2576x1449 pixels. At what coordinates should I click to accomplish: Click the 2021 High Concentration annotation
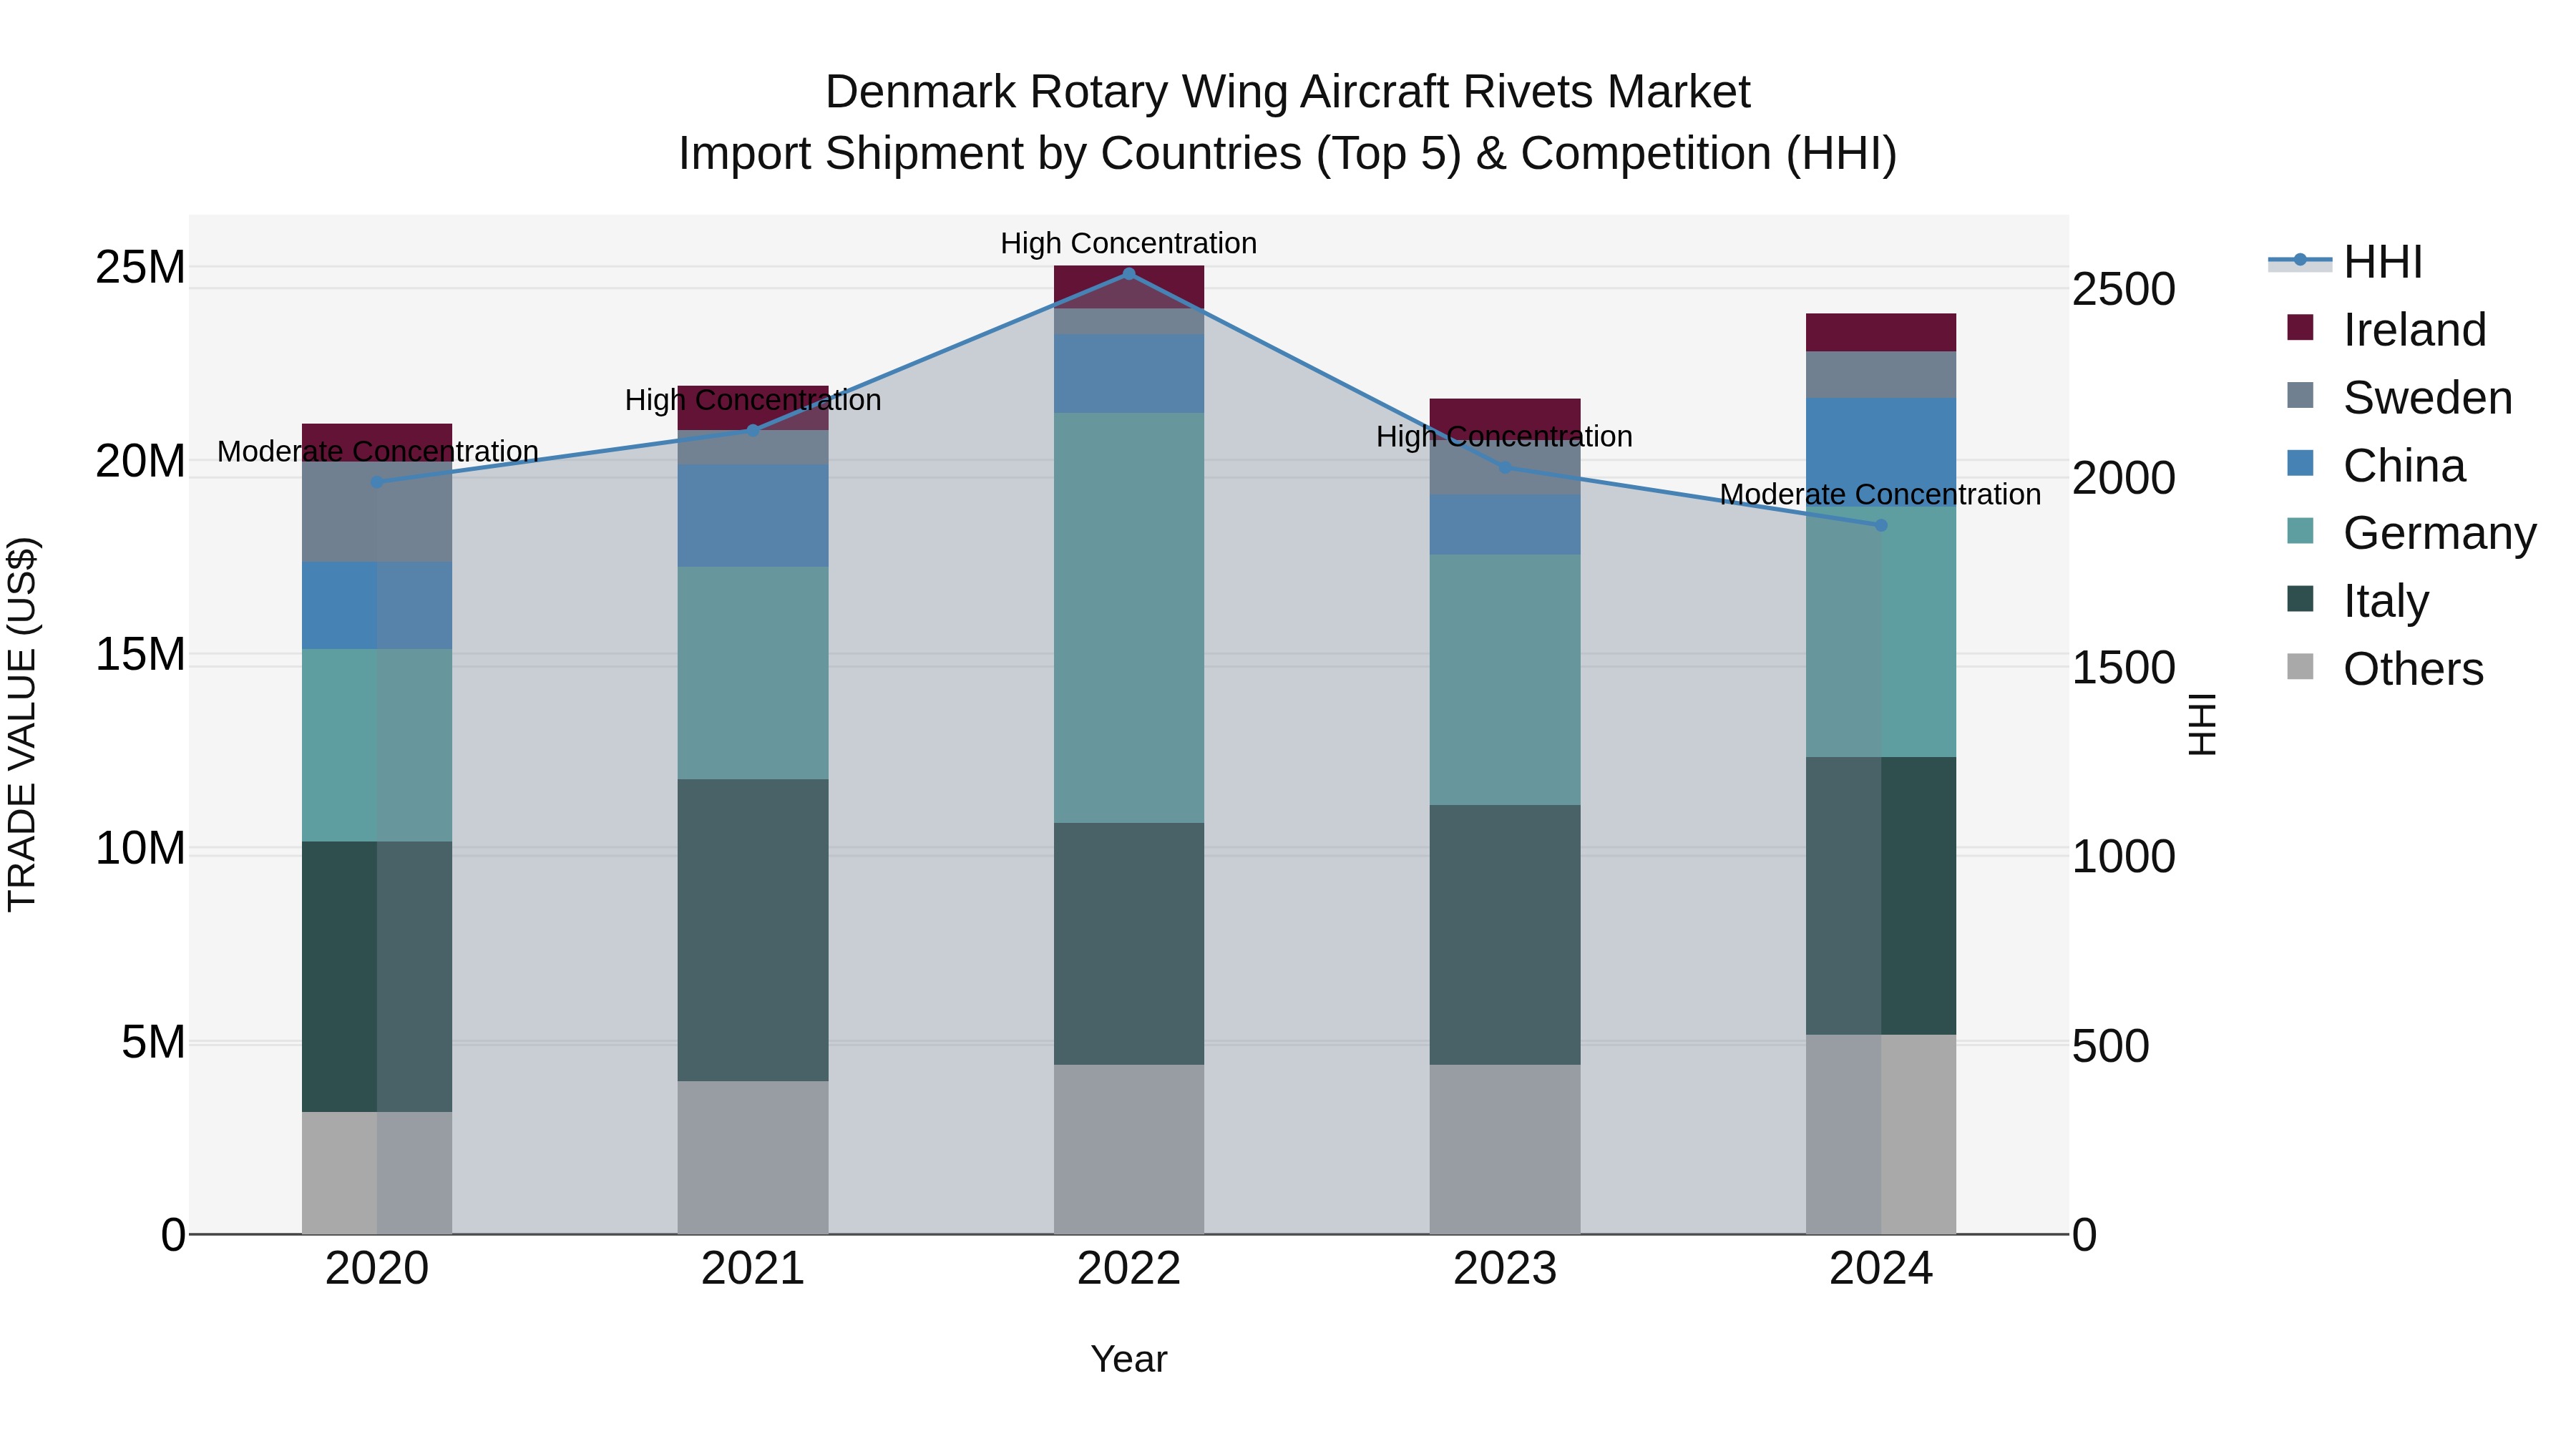pos(753,400)
